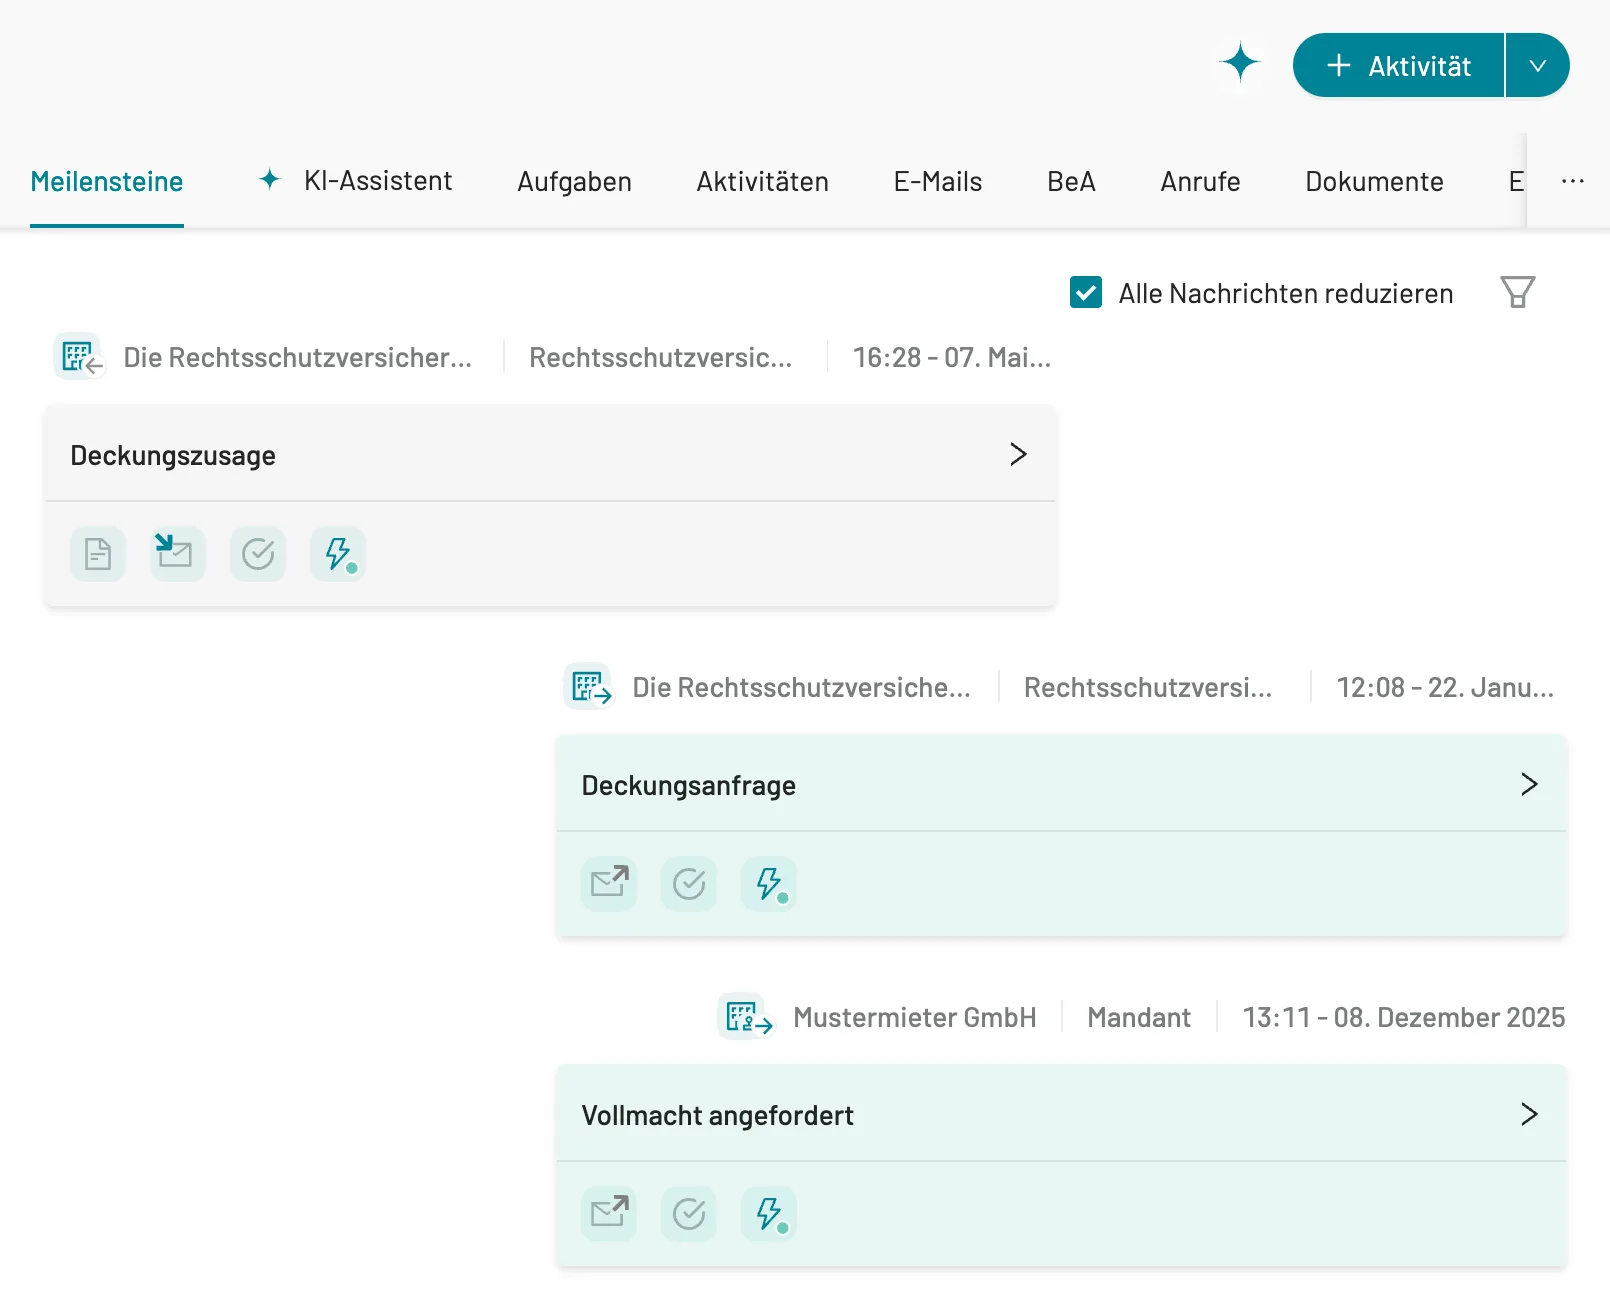Click the Vollmacht angefordert title

718,1115
